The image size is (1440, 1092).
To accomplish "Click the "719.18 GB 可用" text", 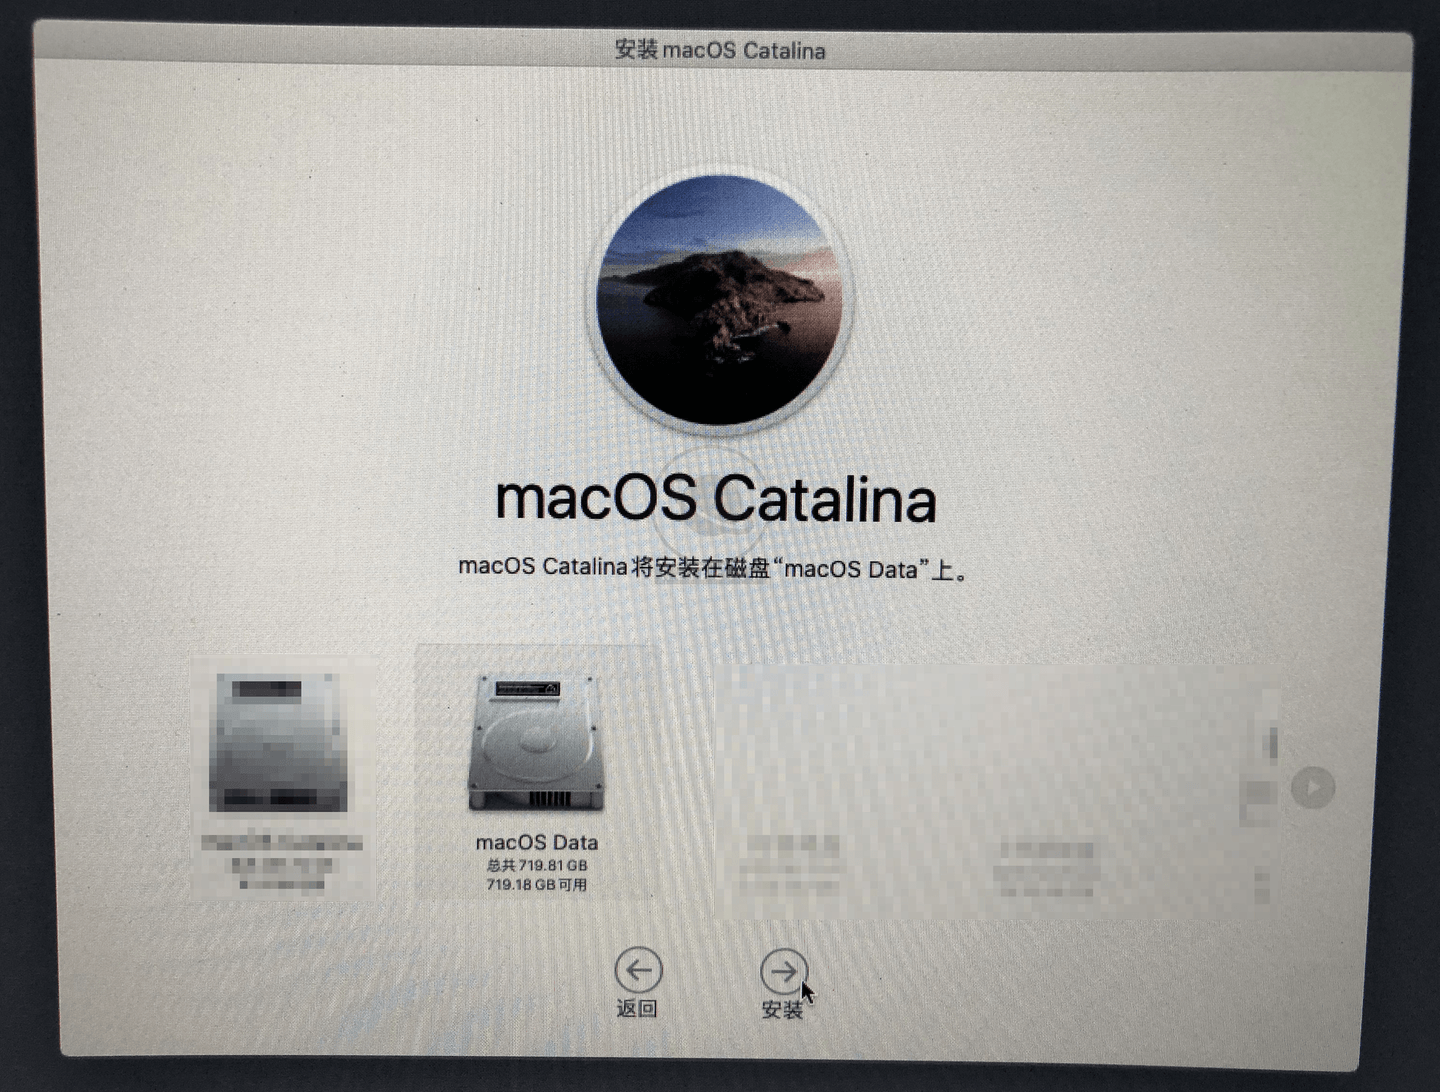I will [x=537, y=885].
